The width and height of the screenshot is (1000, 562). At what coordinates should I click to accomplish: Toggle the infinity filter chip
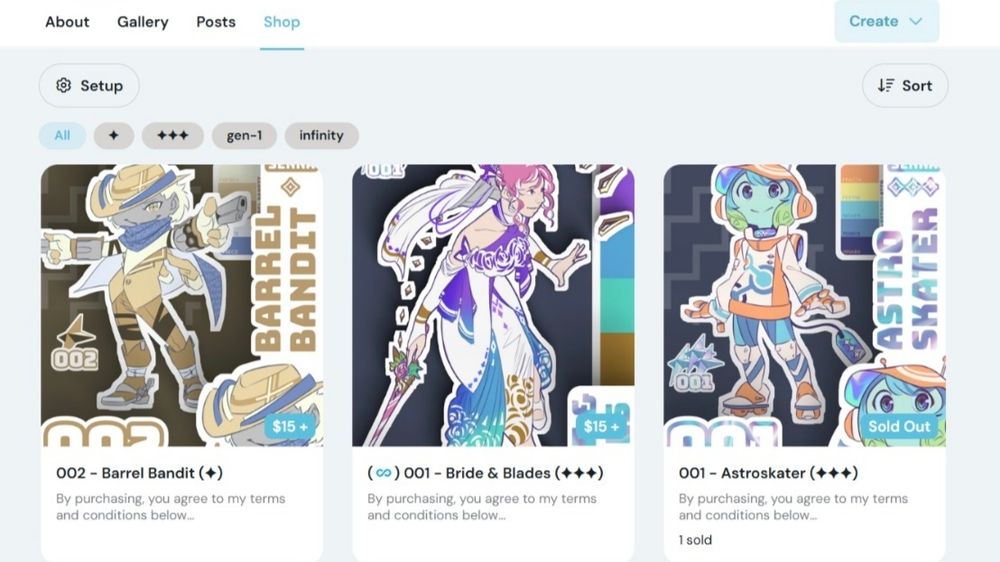[x=321, y=135]
